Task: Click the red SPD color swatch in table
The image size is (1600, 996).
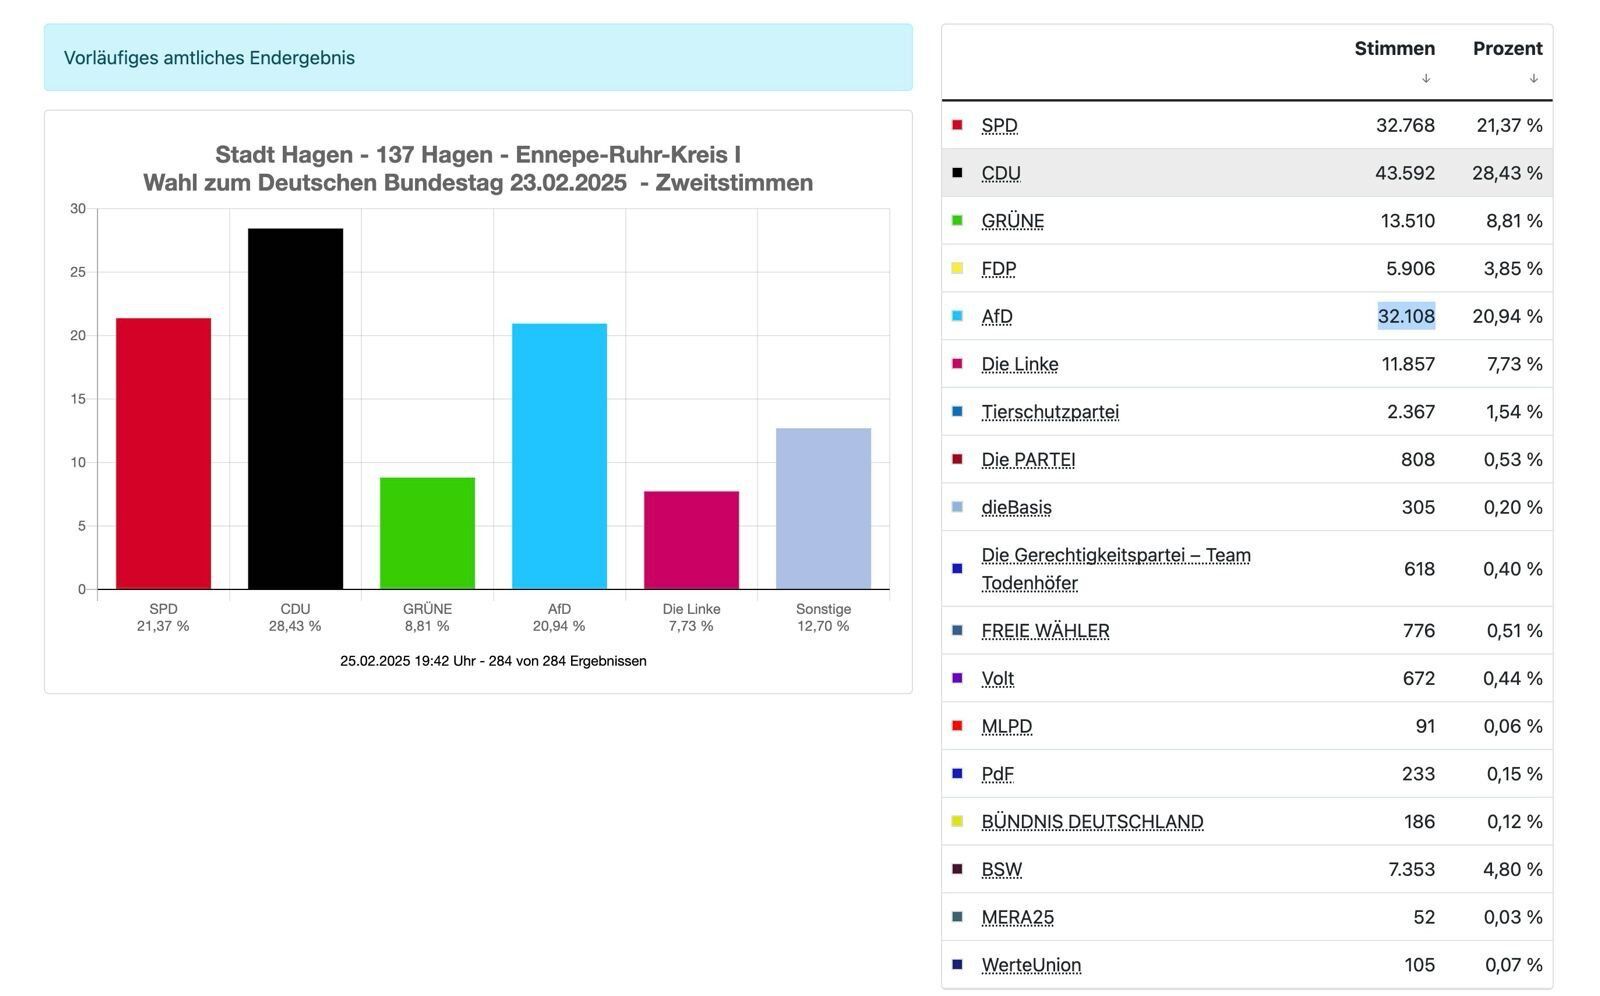Action: pyautogui.click(x=957, y=125)
